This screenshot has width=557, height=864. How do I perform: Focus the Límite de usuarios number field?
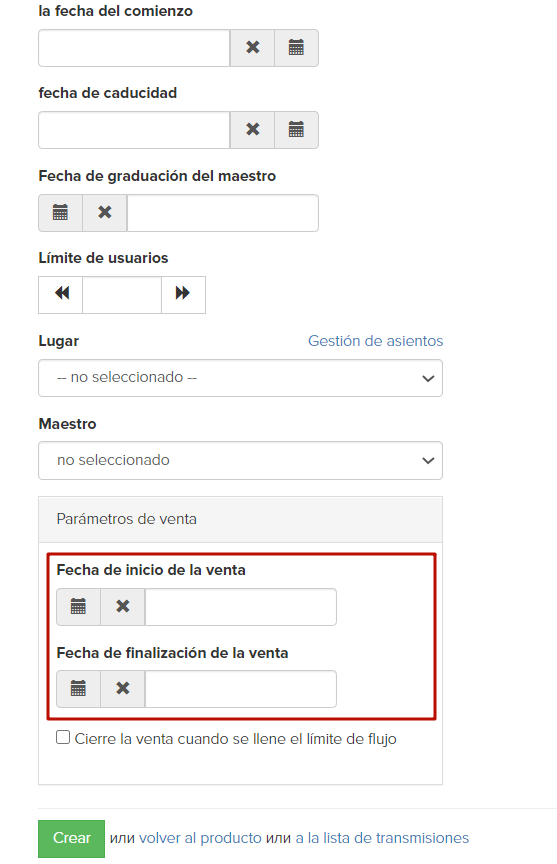(122, 295)
